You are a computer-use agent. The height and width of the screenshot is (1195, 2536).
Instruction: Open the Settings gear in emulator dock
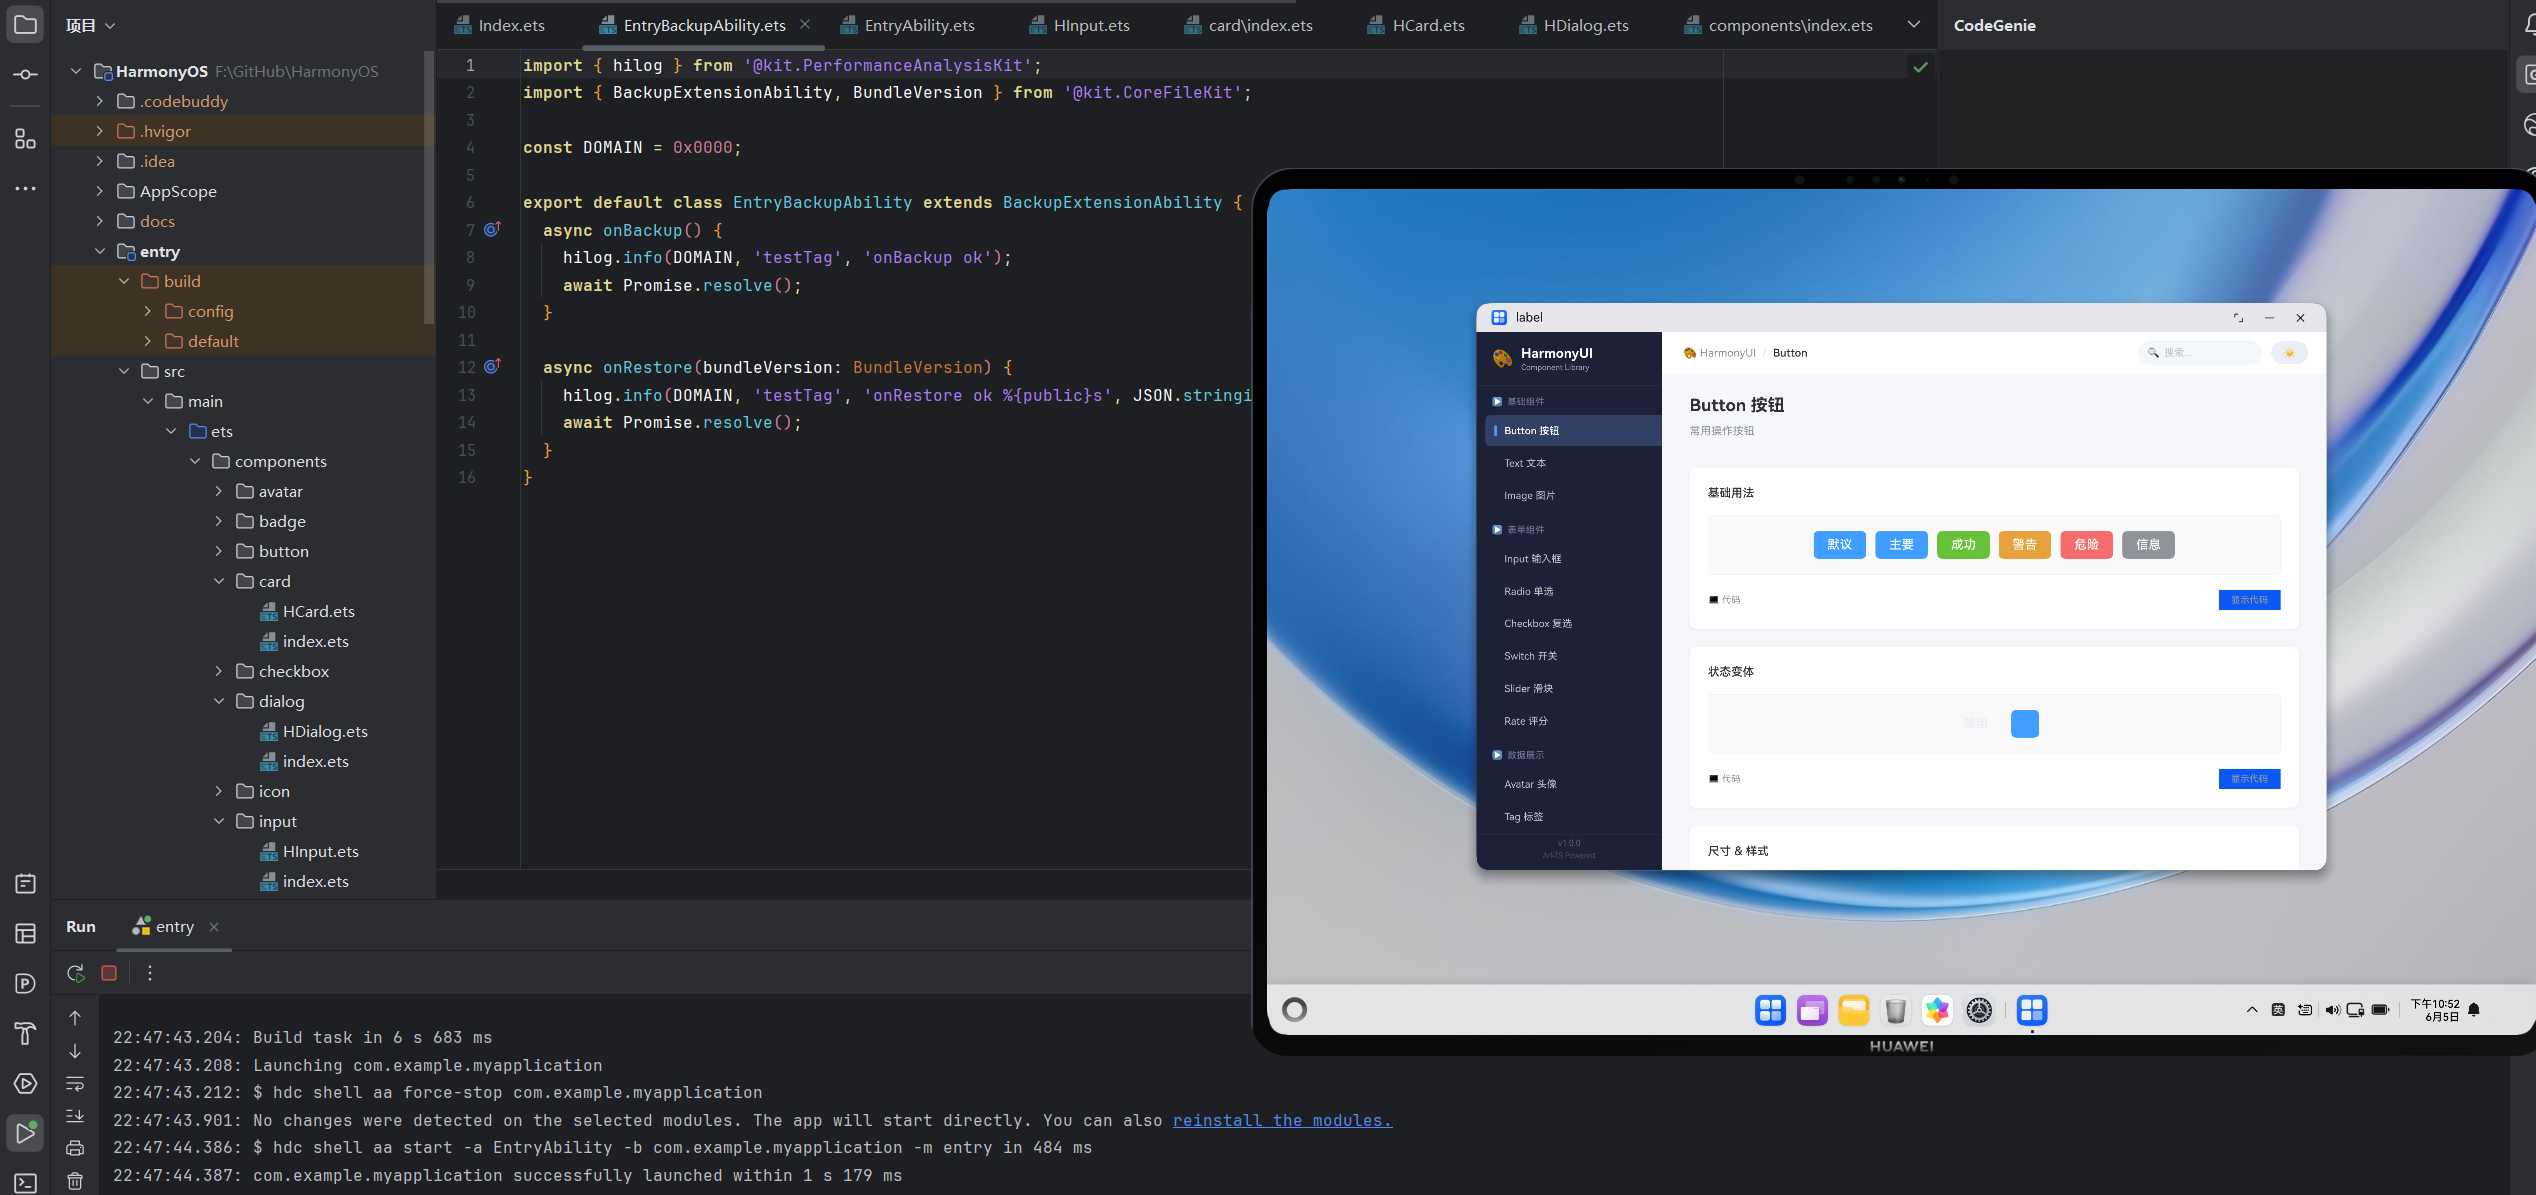click(1979, 1010)
